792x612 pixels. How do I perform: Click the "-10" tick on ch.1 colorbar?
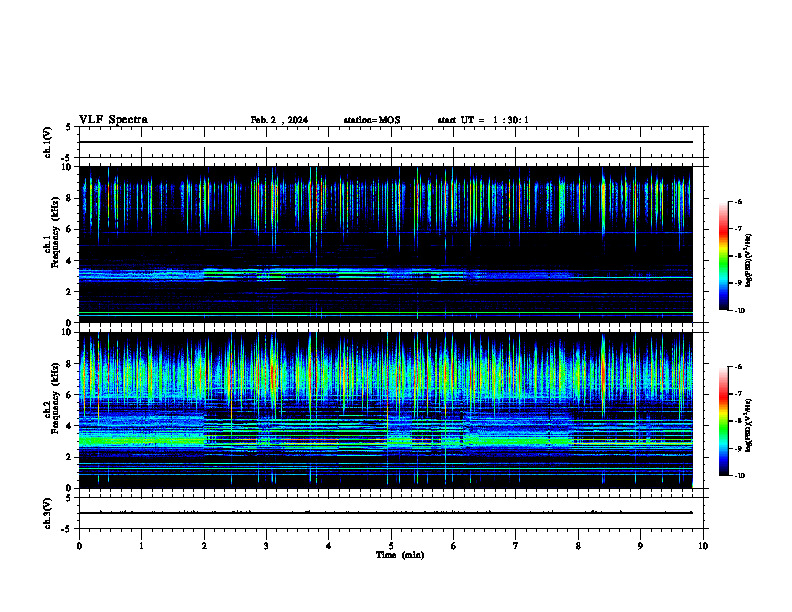click(740, 310)
